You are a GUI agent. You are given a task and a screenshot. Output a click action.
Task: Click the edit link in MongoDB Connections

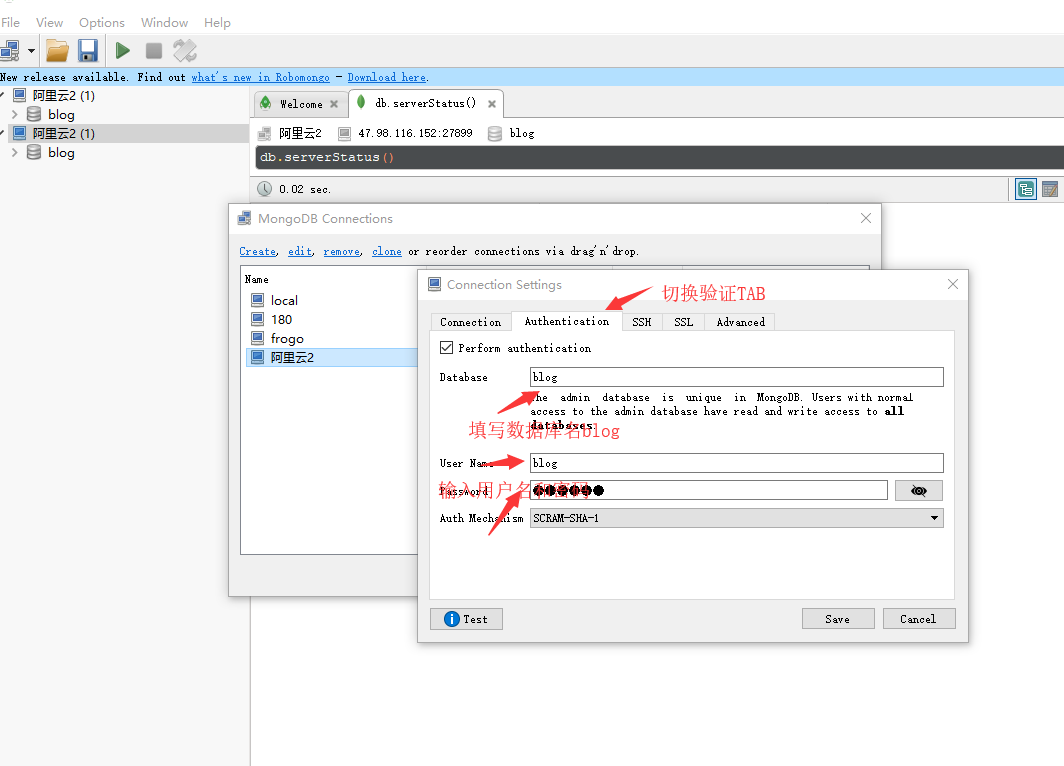pos(300,251)
